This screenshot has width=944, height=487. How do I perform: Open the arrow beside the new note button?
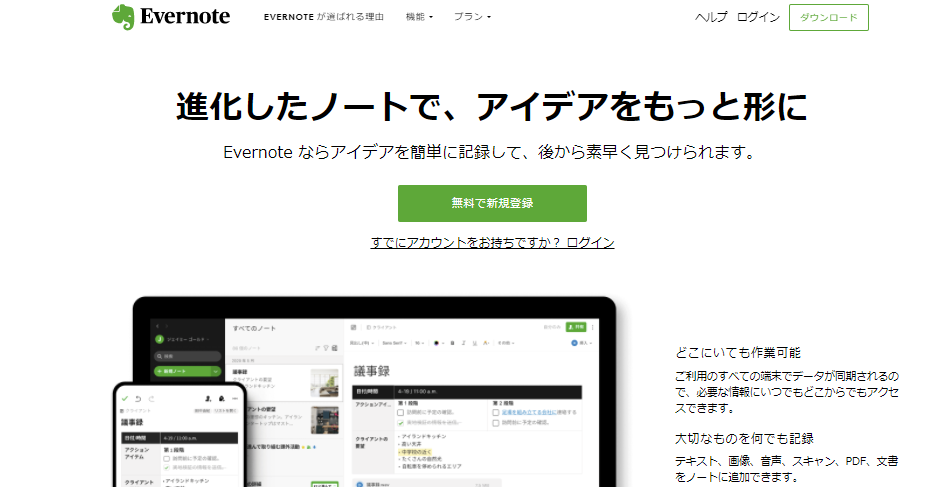(216, 371)
